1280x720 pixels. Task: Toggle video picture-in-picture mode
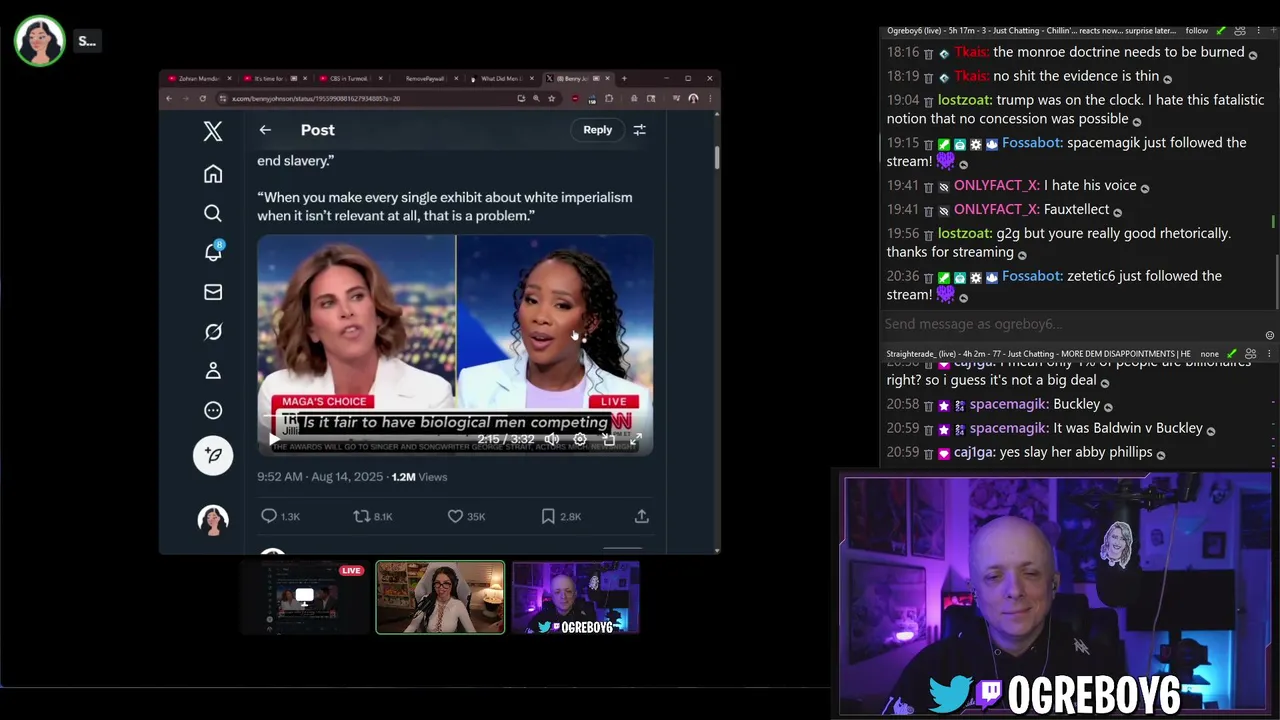[608, 439]
